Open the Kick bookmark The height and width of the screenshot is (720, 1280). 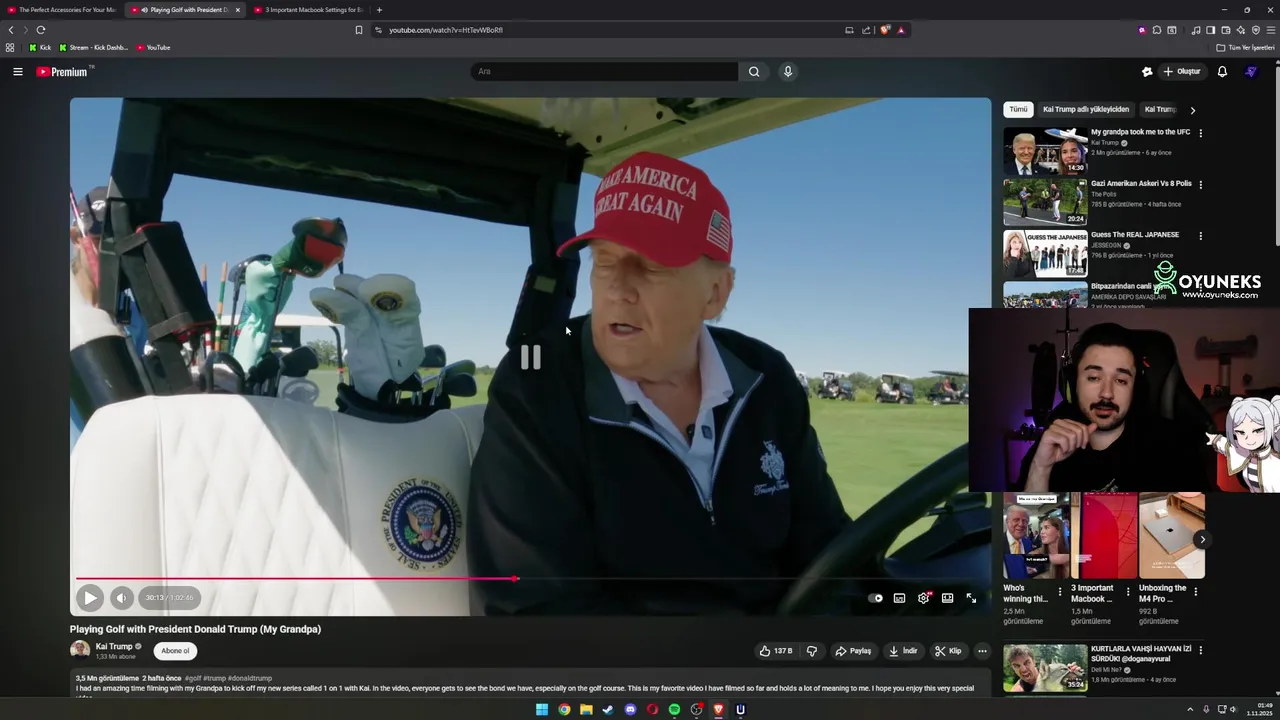(x=40, y=47)
